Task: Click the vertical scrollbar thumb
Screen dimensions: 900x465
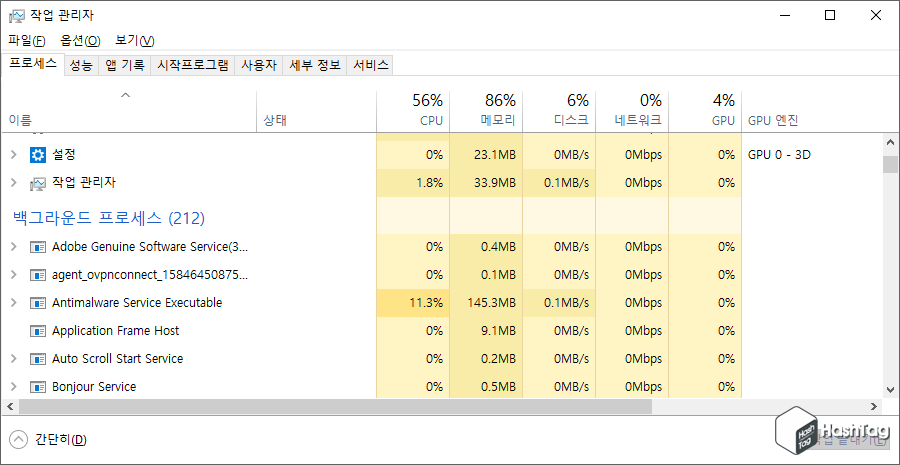Action: (x=890, y=164)
